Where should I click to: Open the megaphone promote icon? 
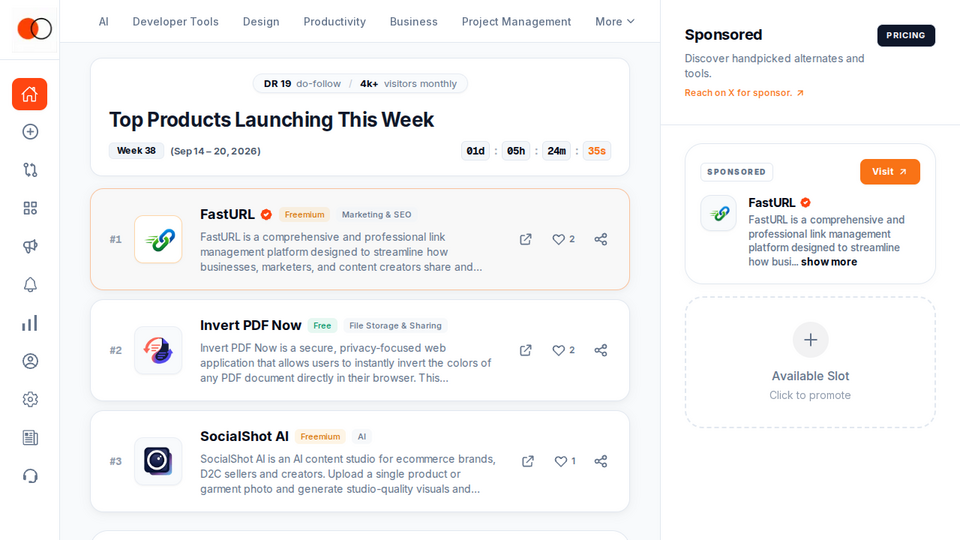(30, 246)
